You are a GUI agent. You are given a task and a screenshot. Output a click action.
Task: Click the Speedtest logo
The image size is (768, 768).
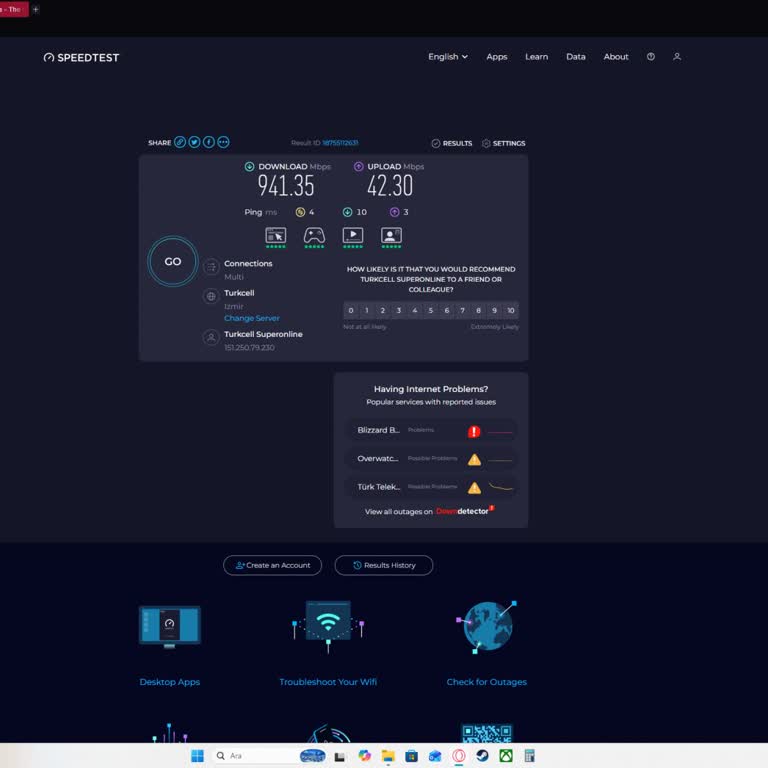(x=81, y=57)
